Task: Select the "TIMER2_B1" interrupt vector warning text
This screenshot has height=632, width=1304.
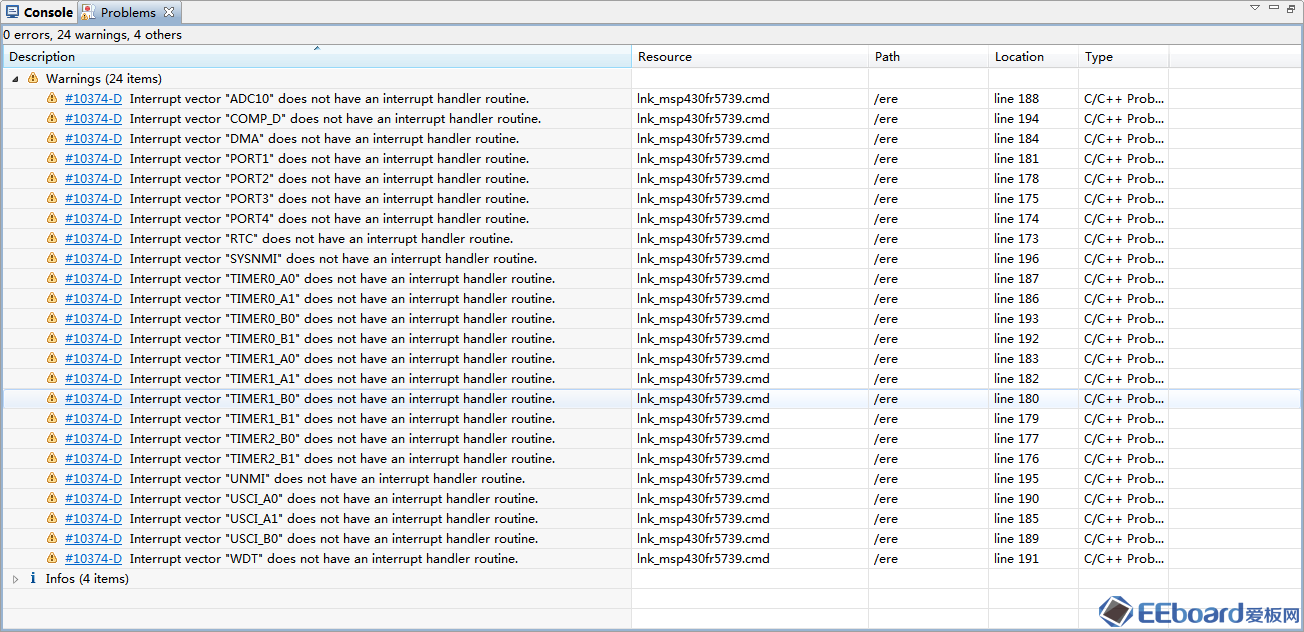Action: tap(342, 458)
